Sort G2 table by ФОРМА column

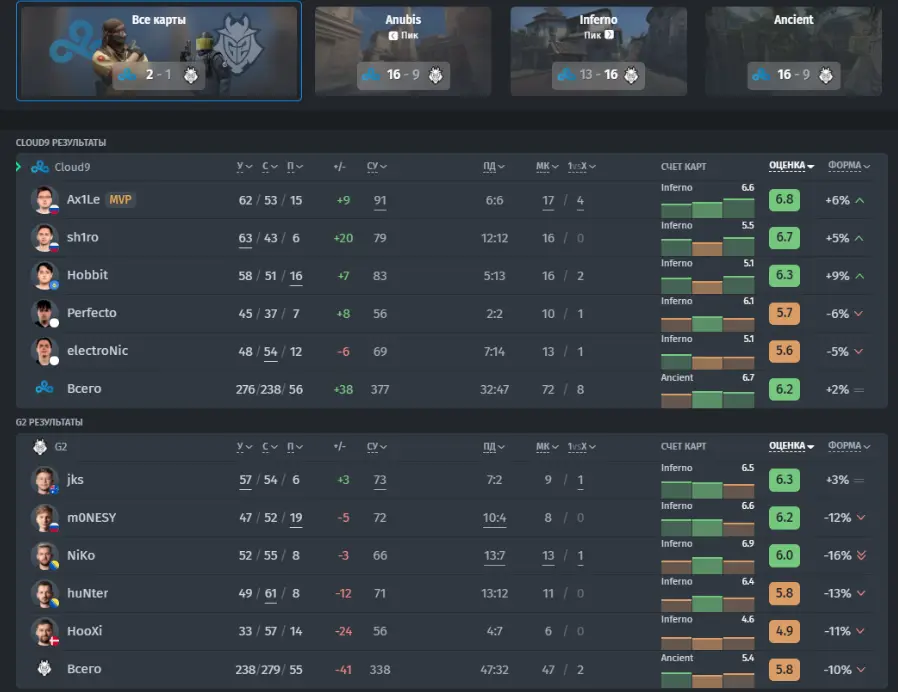pos(849,446)
